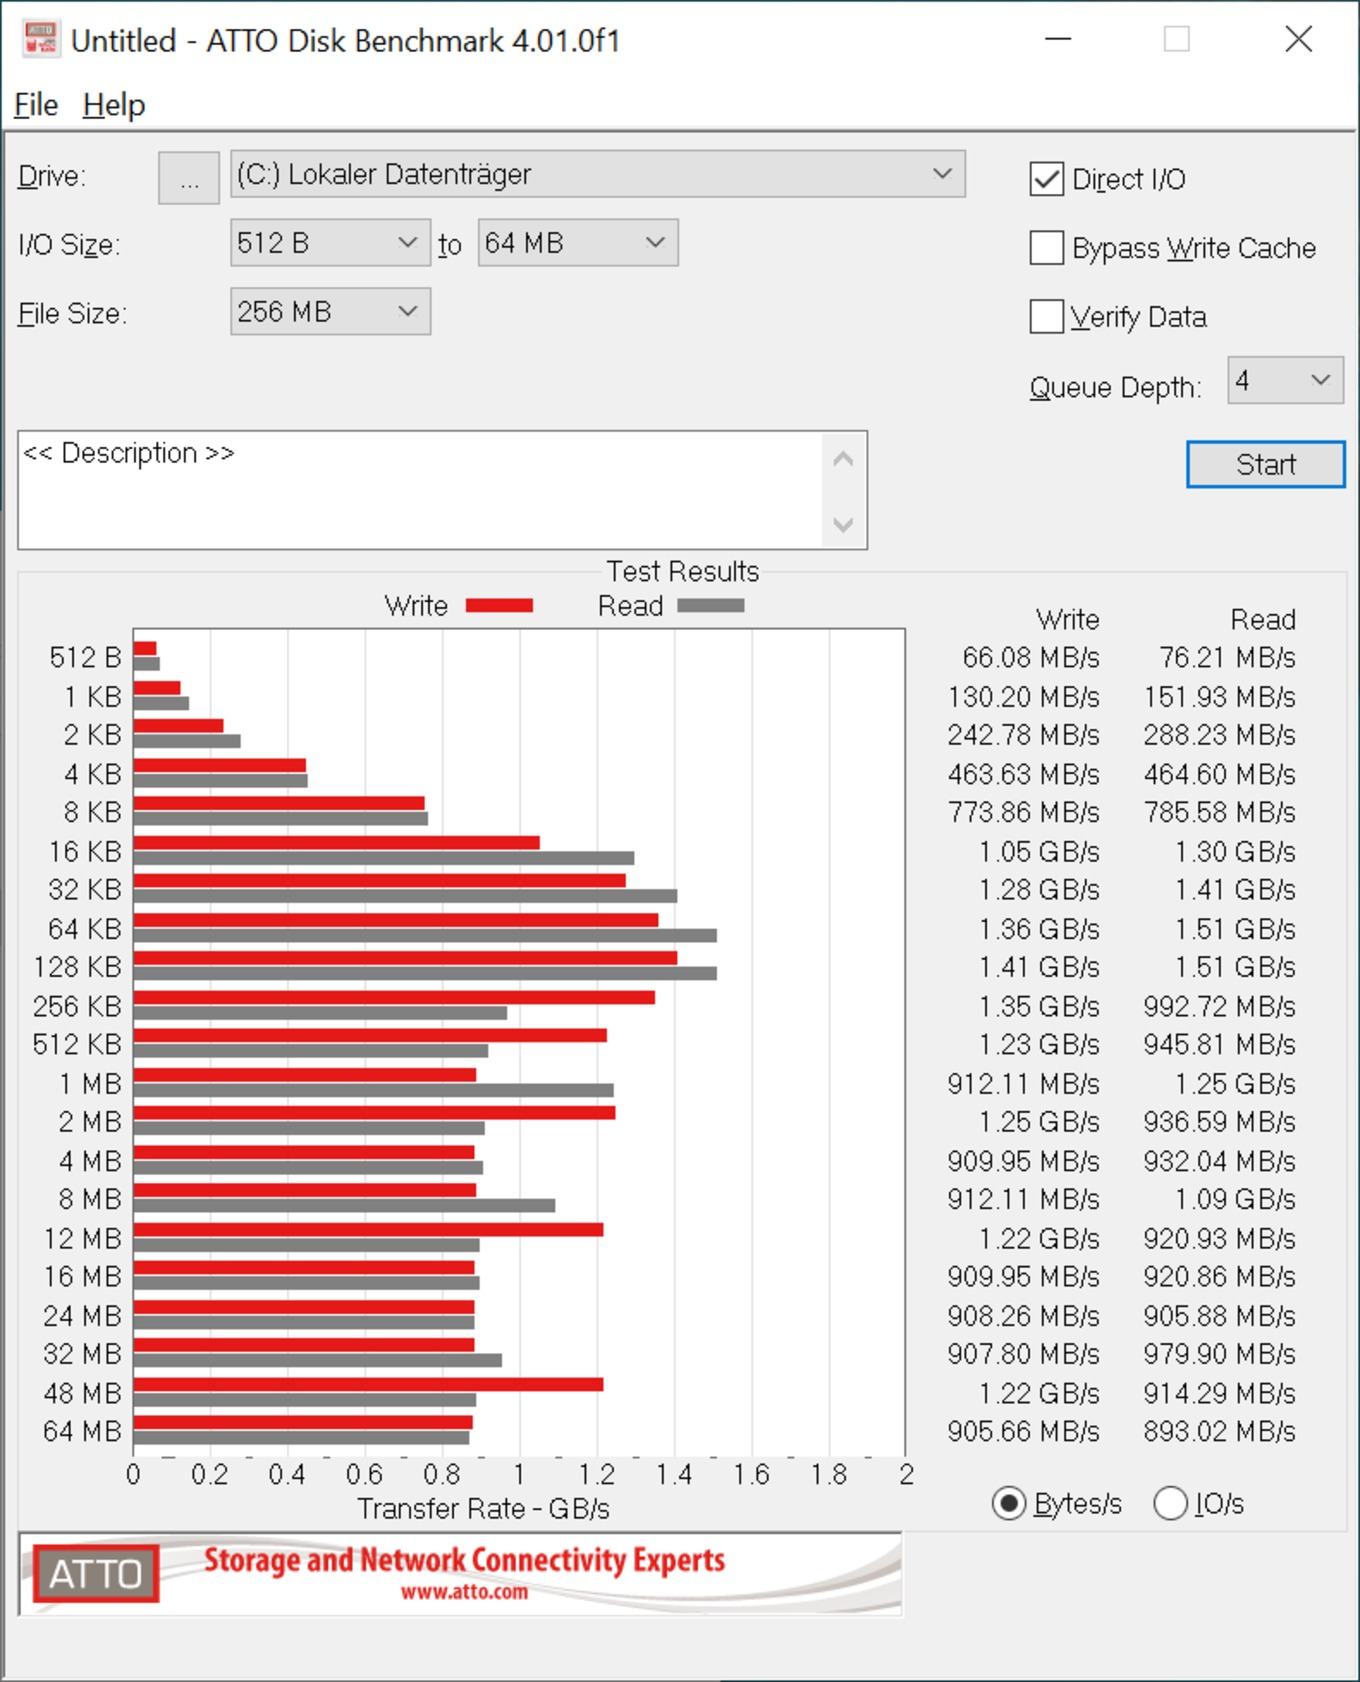The width and height of the screenshot is (1360, 1682).
Task: Select the Bytes/s radio button
Action: pos(1009,1504)
